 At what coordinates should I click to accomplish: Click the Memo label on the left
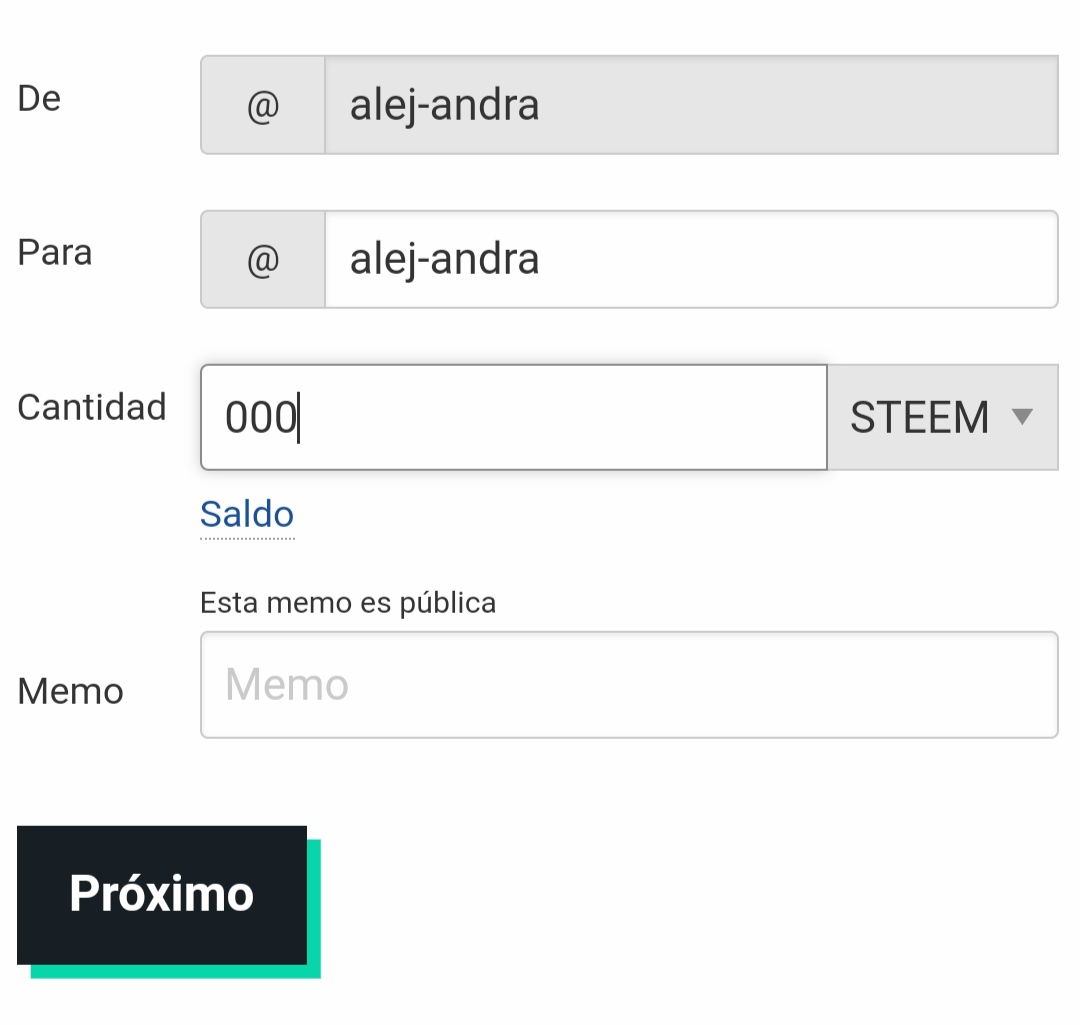(70, 692)
